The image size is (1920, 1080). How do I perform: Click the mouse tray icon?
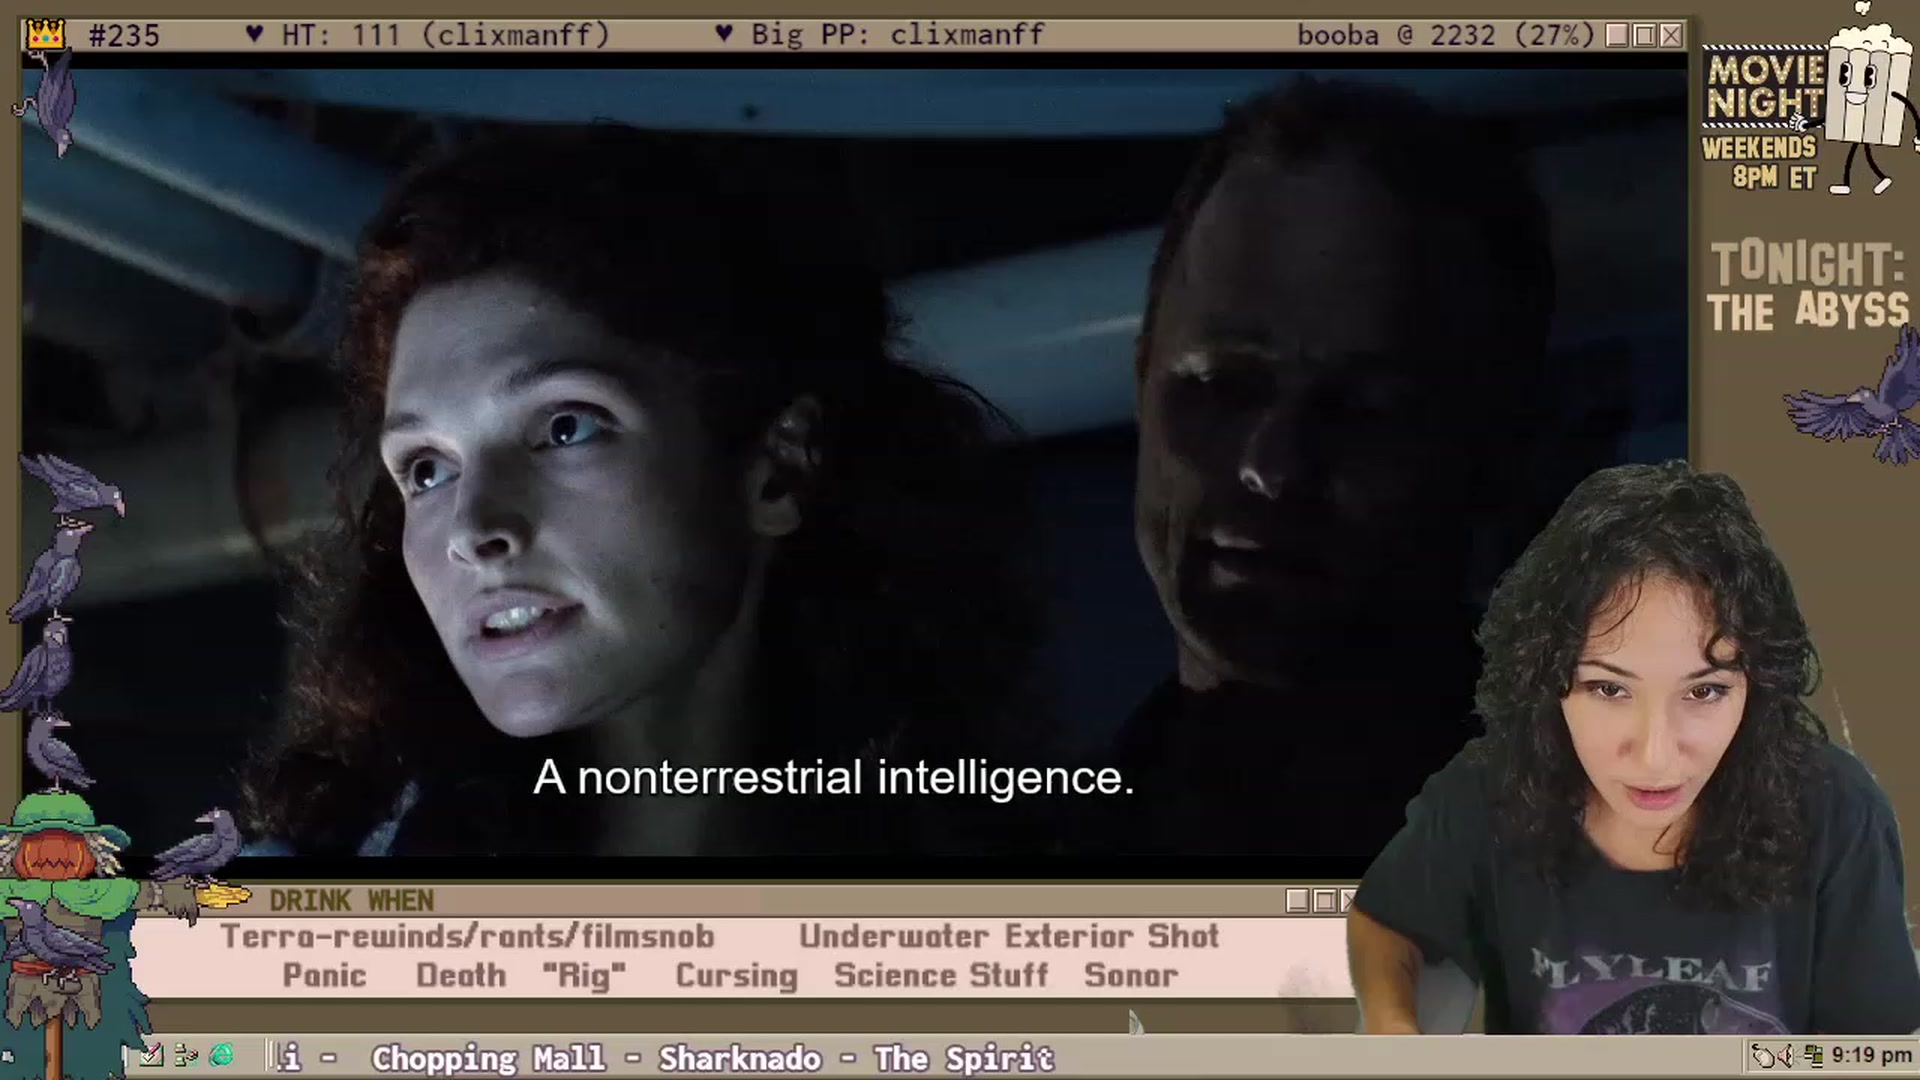[1765, 1055]
